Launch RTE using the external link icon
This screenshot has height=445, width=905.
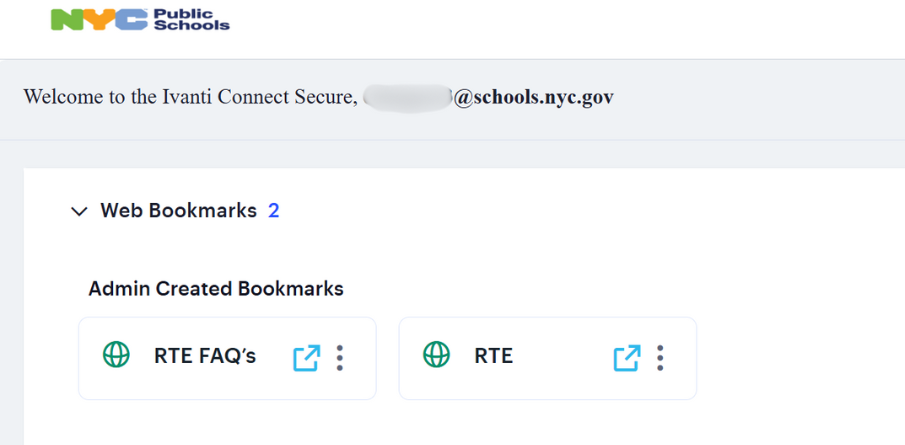[x=627, y=358]
